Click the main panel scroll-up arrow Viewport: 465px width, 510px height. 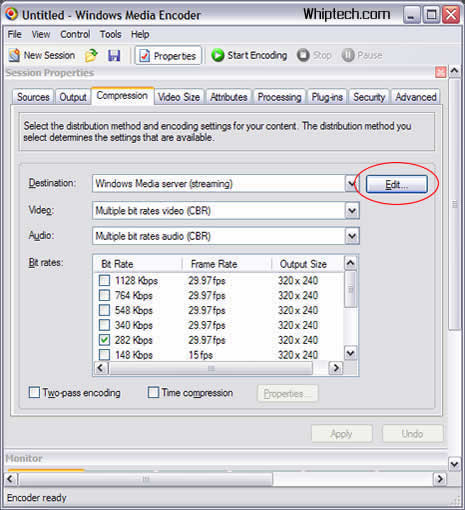click(454, 71)
